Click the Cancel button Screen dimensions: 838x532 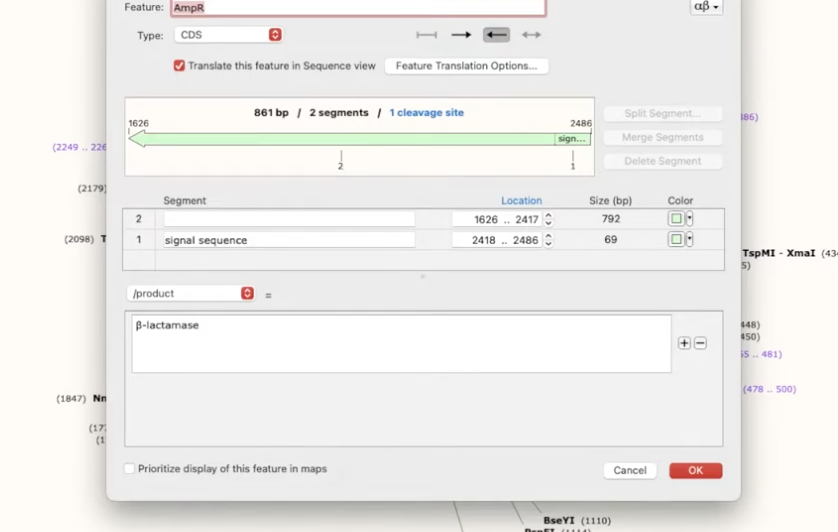pos(630,471)
